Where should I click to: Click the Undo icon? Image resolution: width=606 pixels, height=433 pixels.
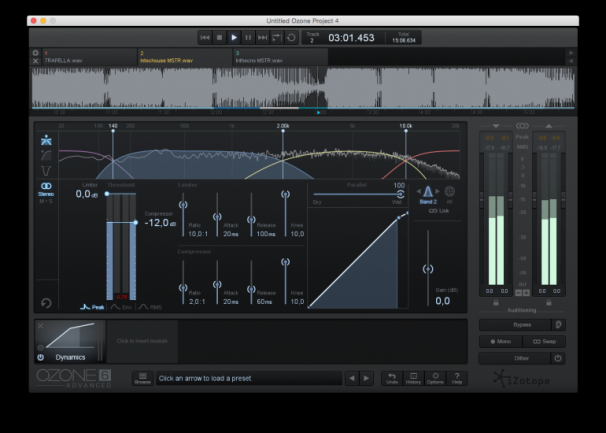(393, 378)
